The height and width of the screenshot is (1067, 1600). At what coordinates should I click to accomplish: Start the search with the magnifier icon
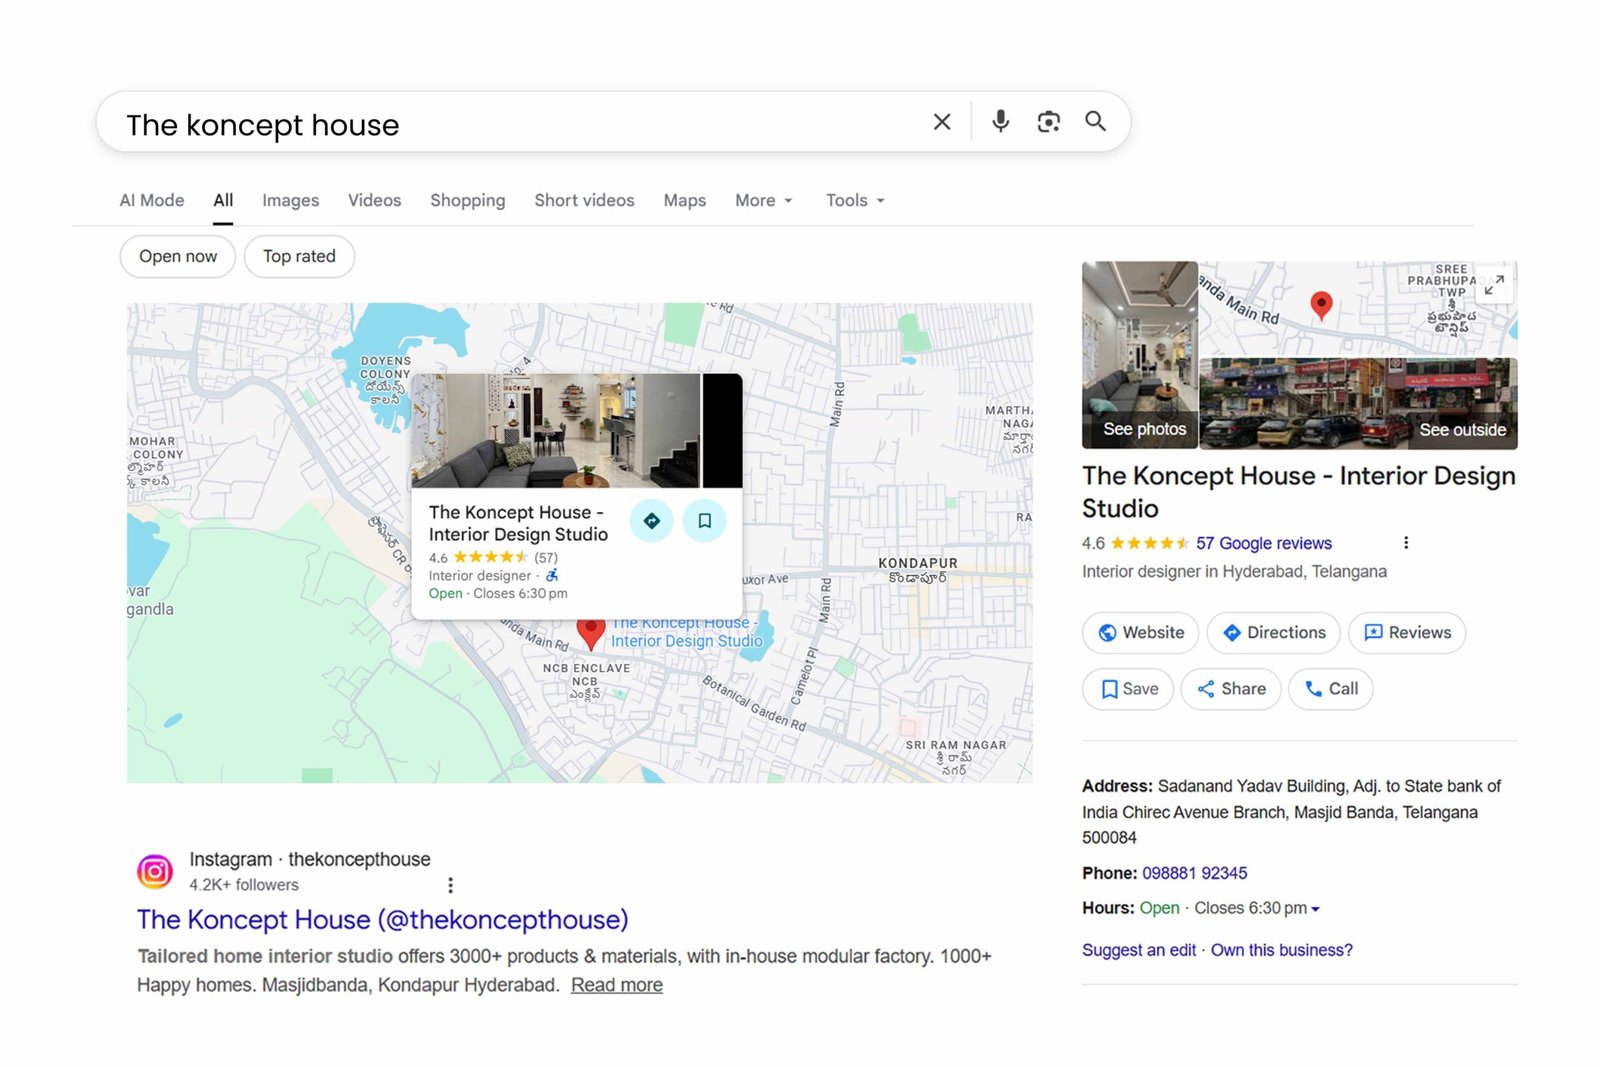point(1095,121)
